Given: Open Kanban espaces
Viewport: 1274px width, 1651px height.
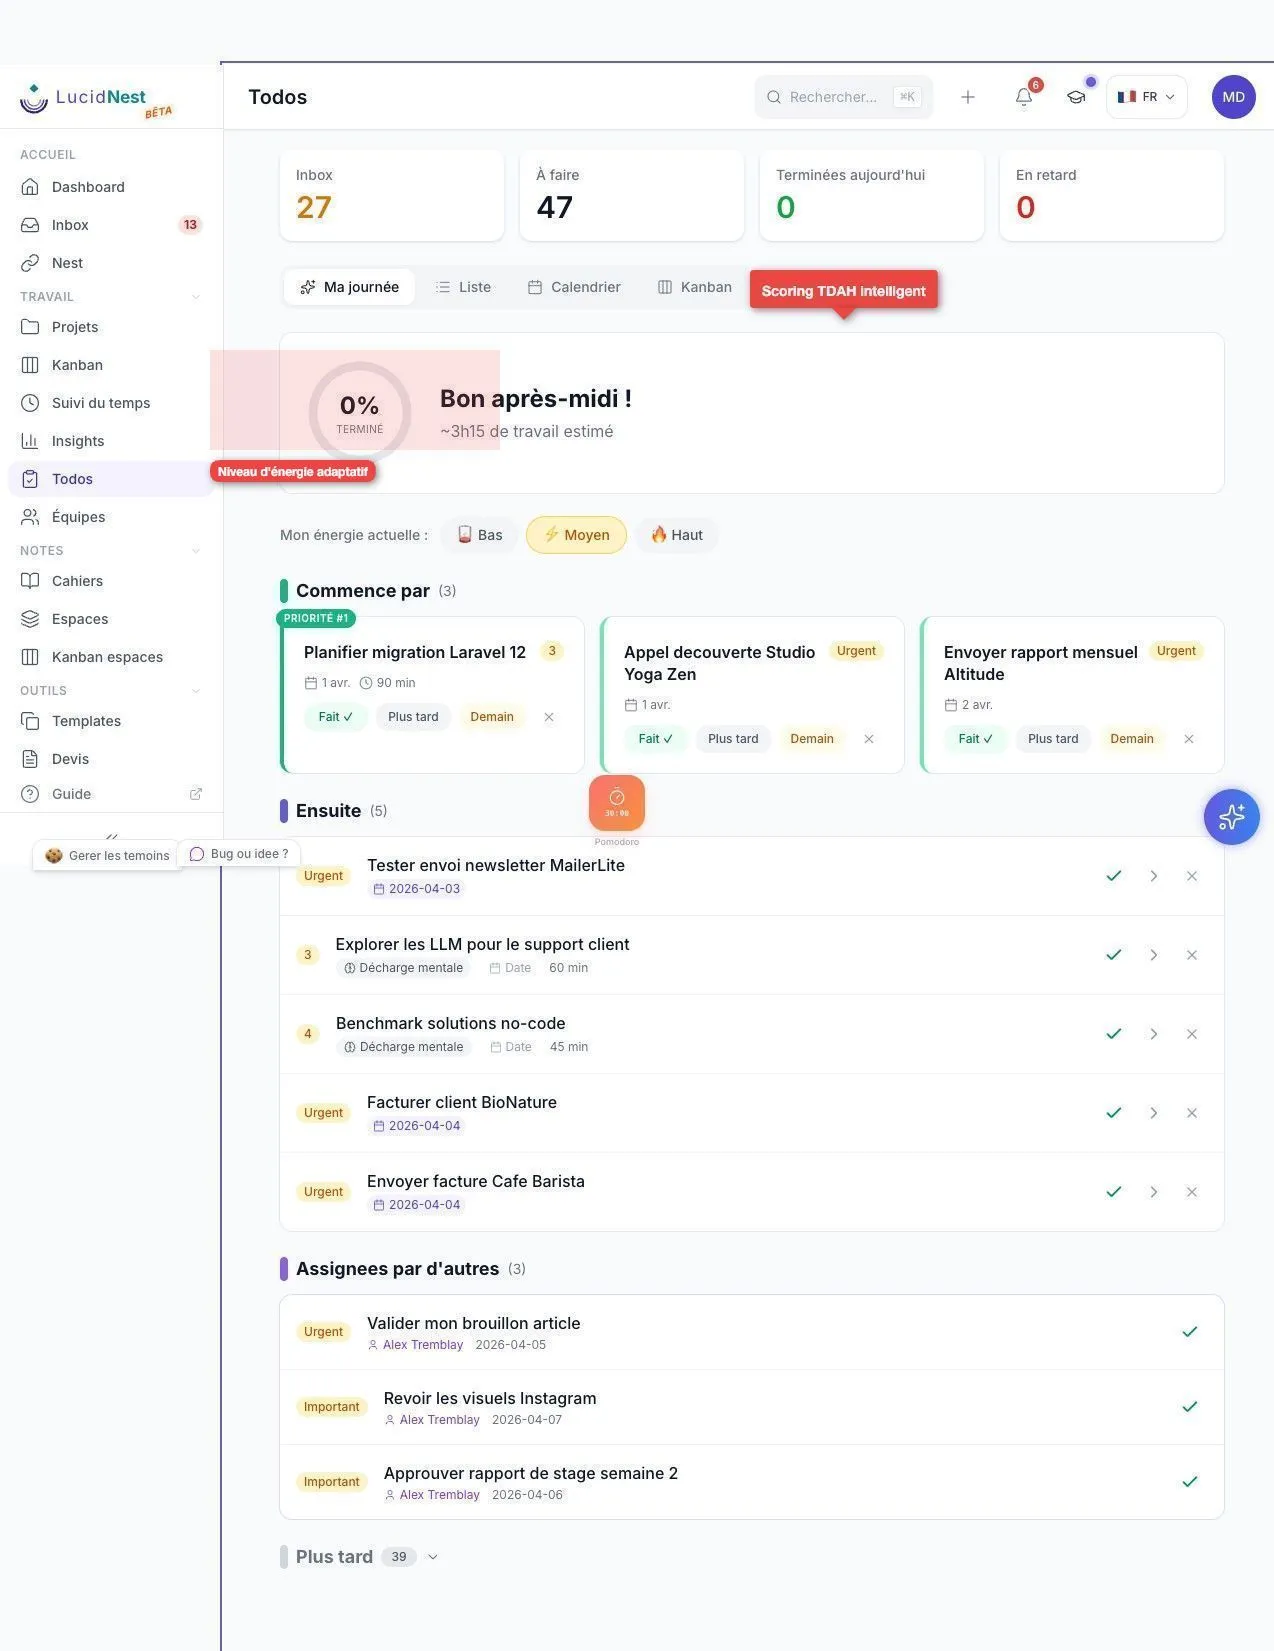Looking at the screenshot, I should point(111,657).
